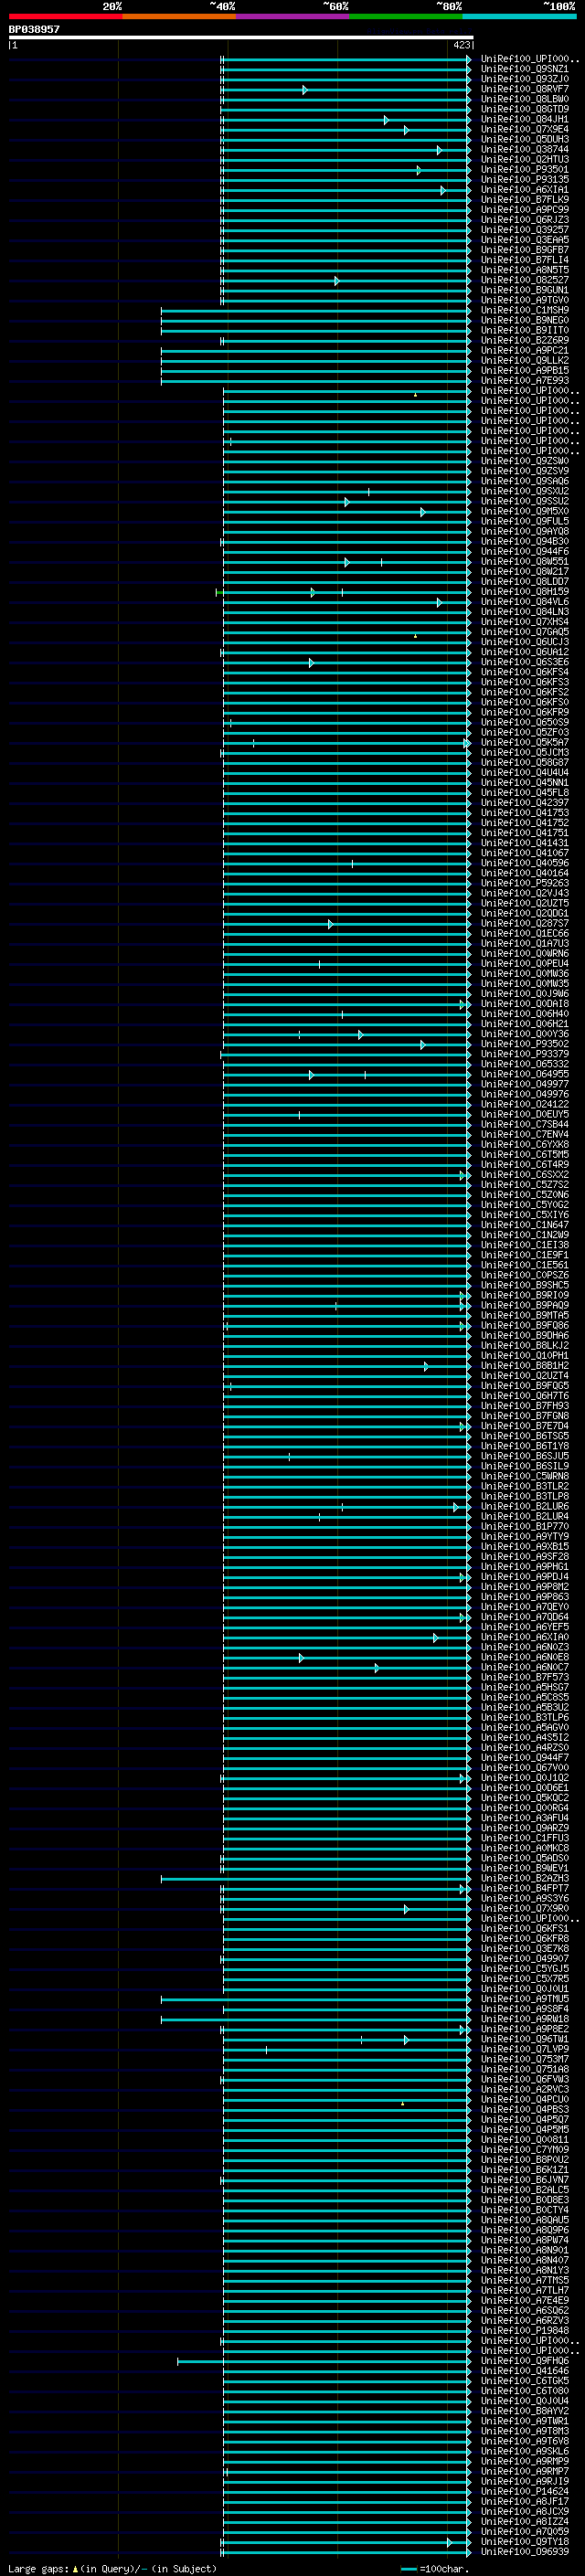Viewport: 585px width, 2576px height.
Task: Select the UniRef100_O82527 hit label
Action: pyautogui.click(x=525, y=280)
